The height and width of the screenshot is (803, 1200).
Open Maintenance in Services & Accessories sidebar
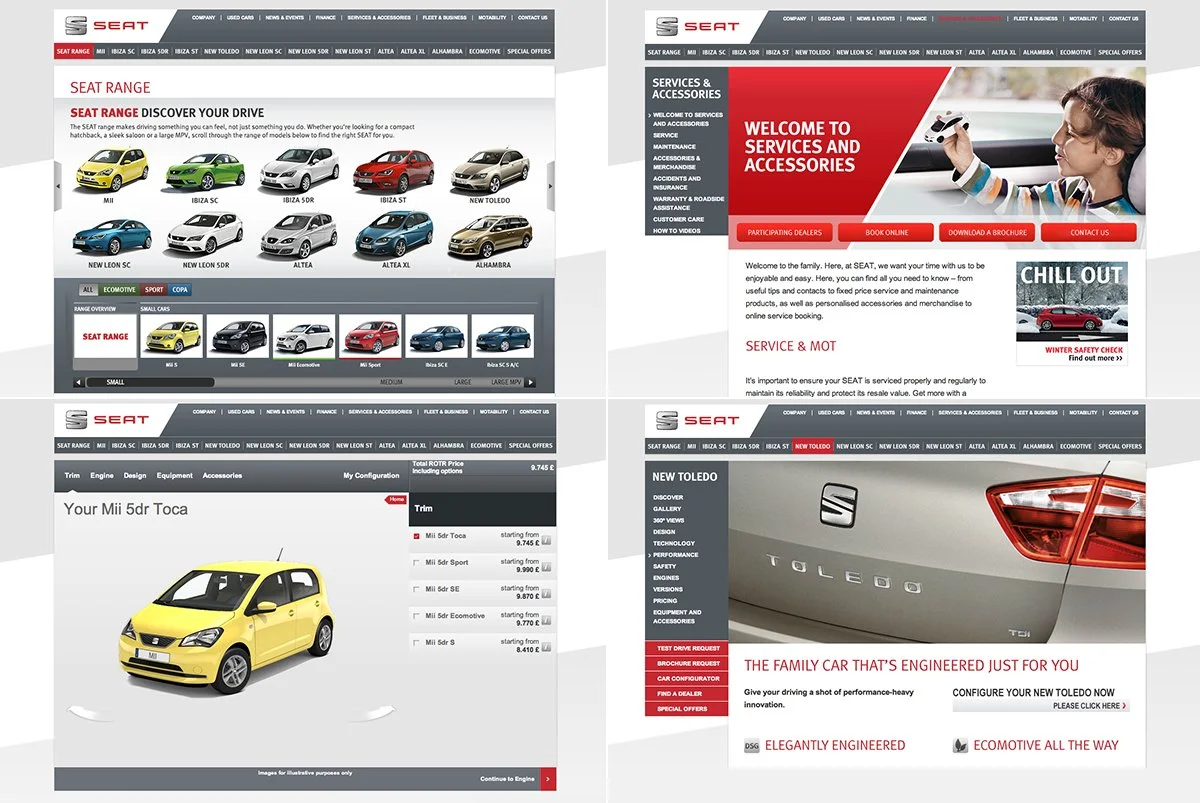point(674,147)
